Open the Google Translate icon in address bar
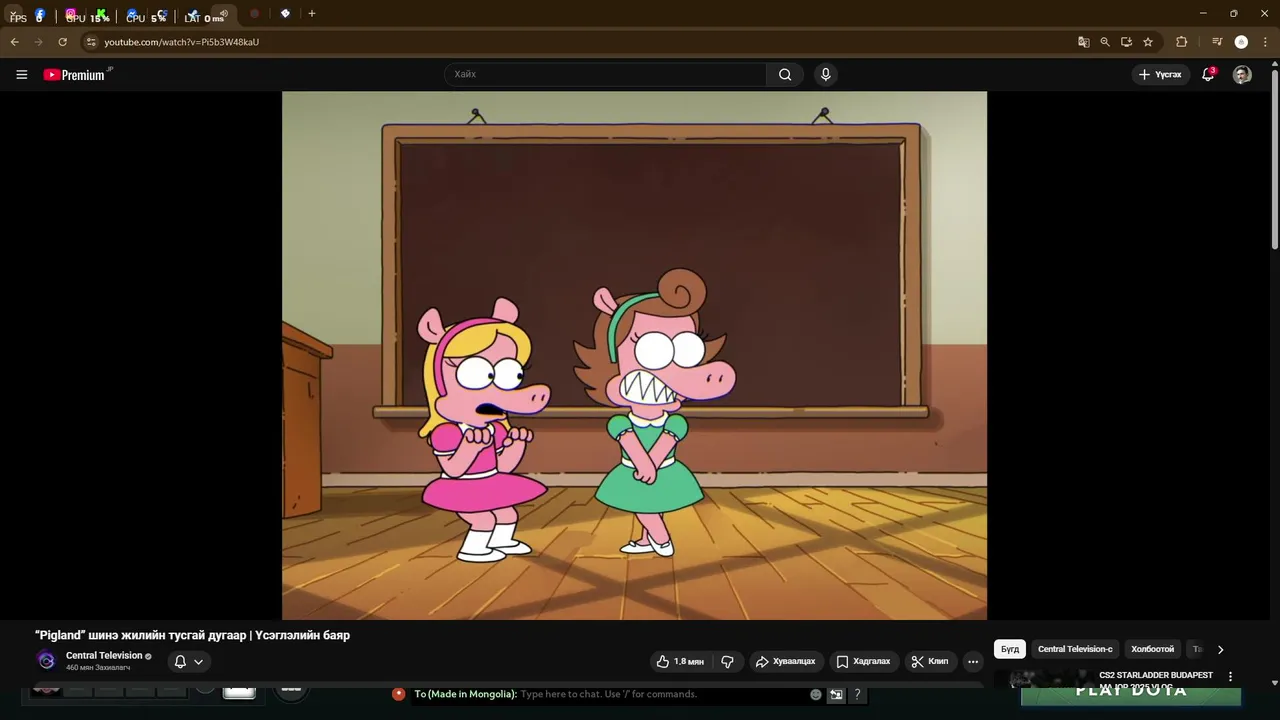The image size is (1280, 720). pyautogui.click(x=1083, y=42)
